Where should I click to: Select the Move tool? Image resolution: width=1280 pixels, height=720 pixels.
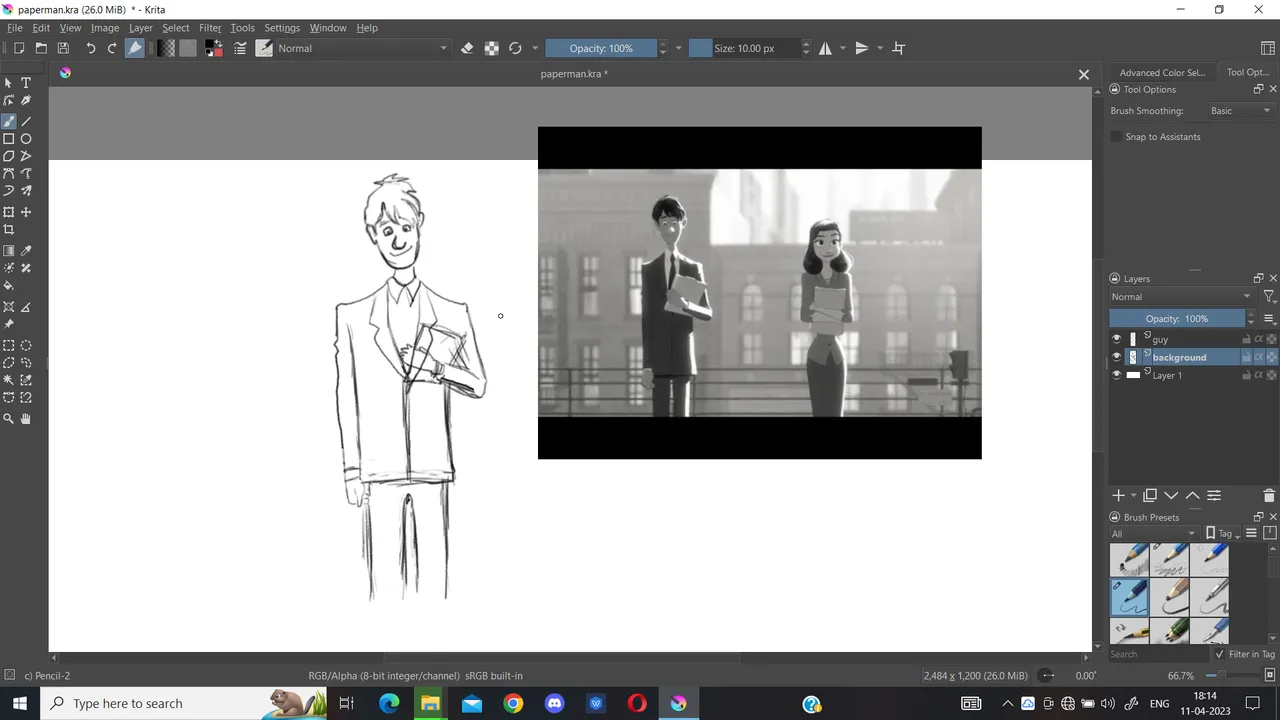[26, 212]
